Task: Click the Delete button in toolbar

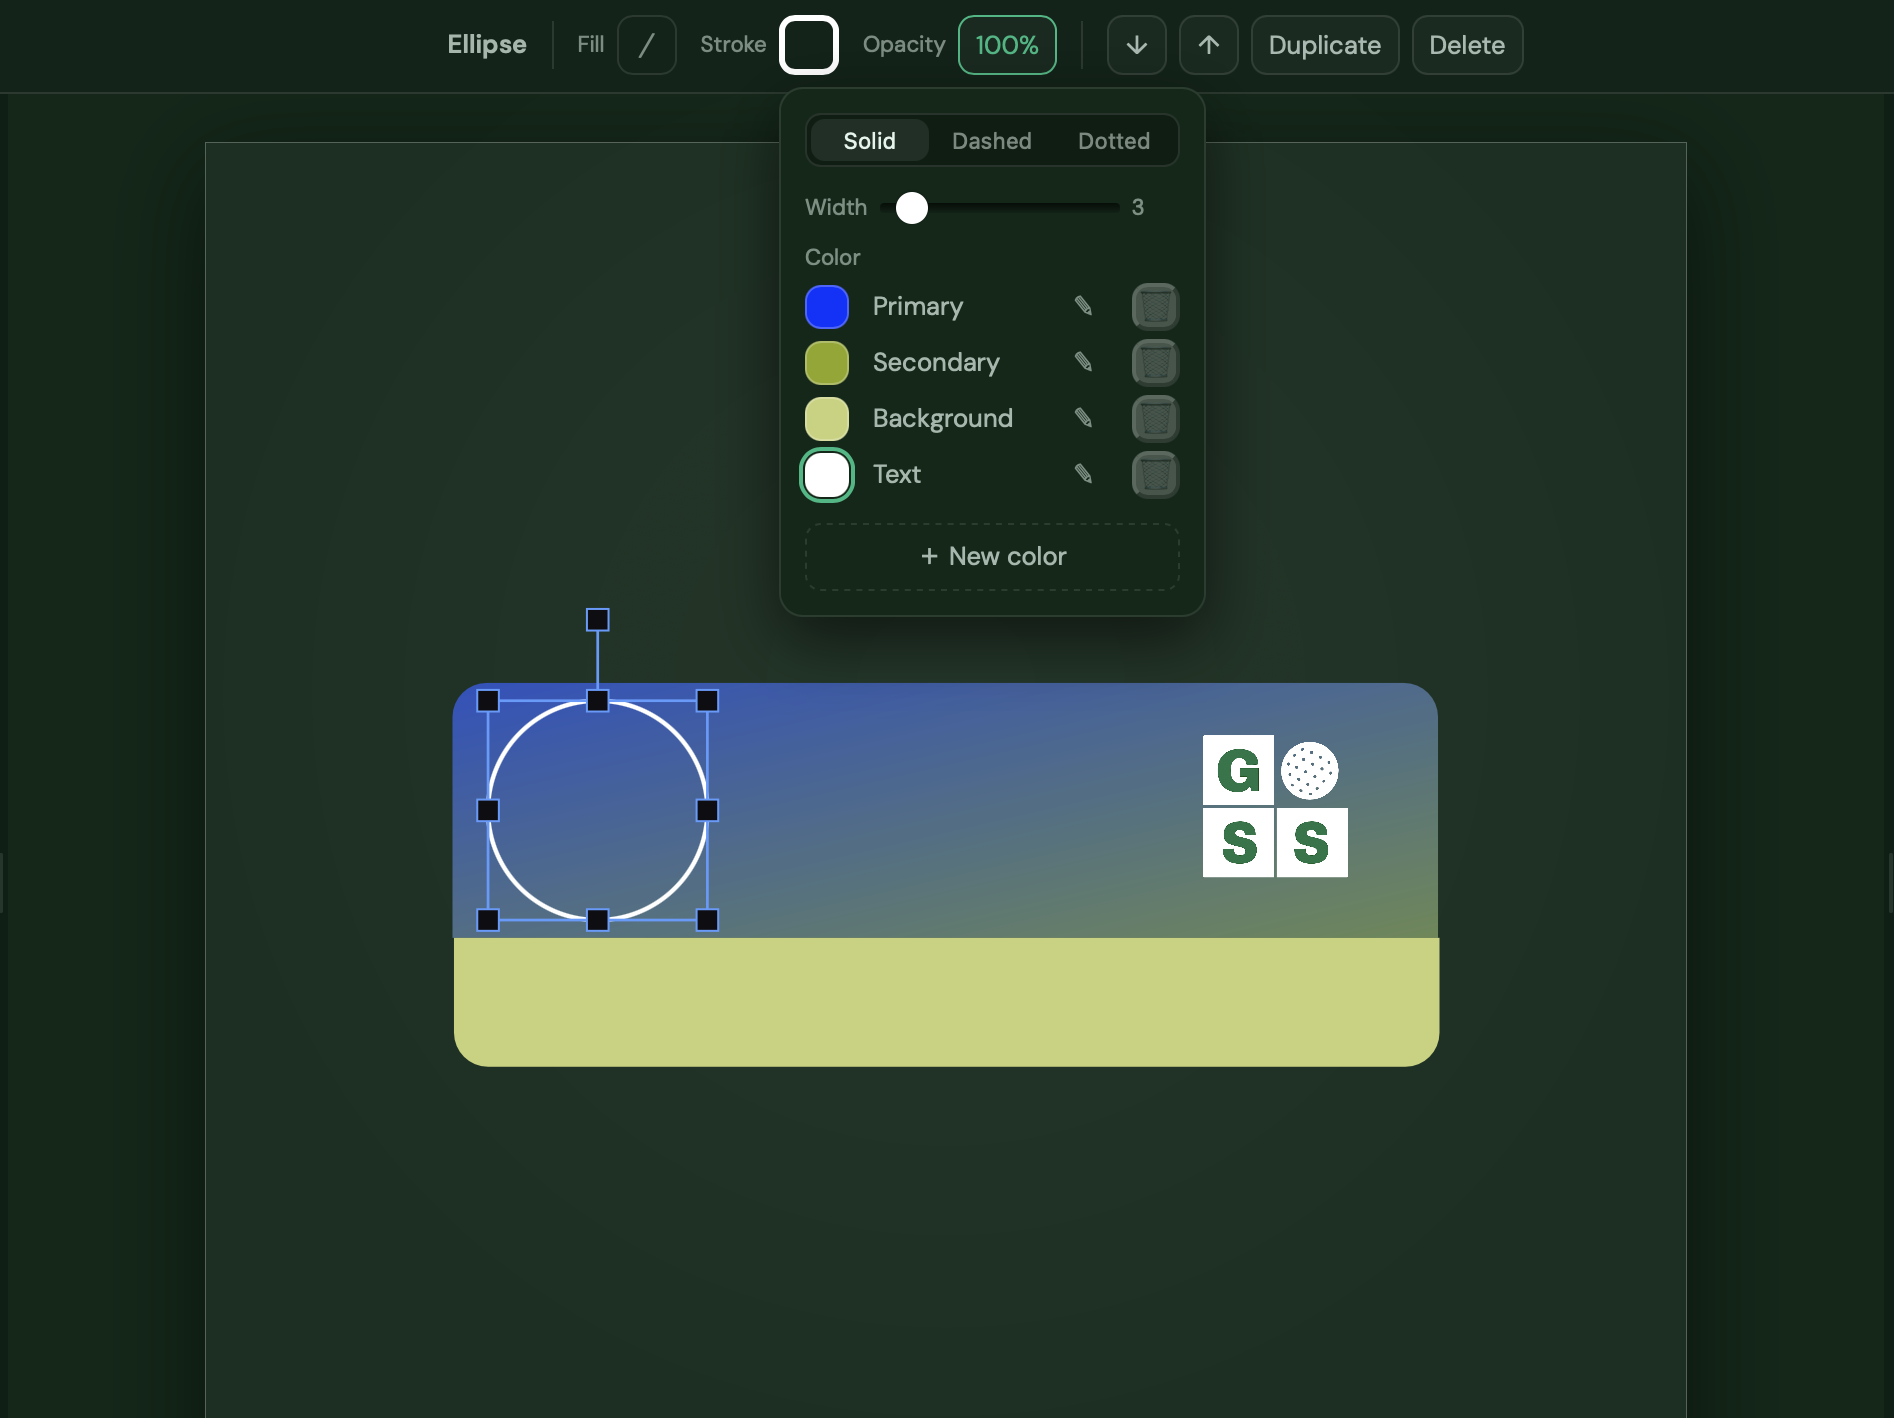Action: (x=1467, y=45)
